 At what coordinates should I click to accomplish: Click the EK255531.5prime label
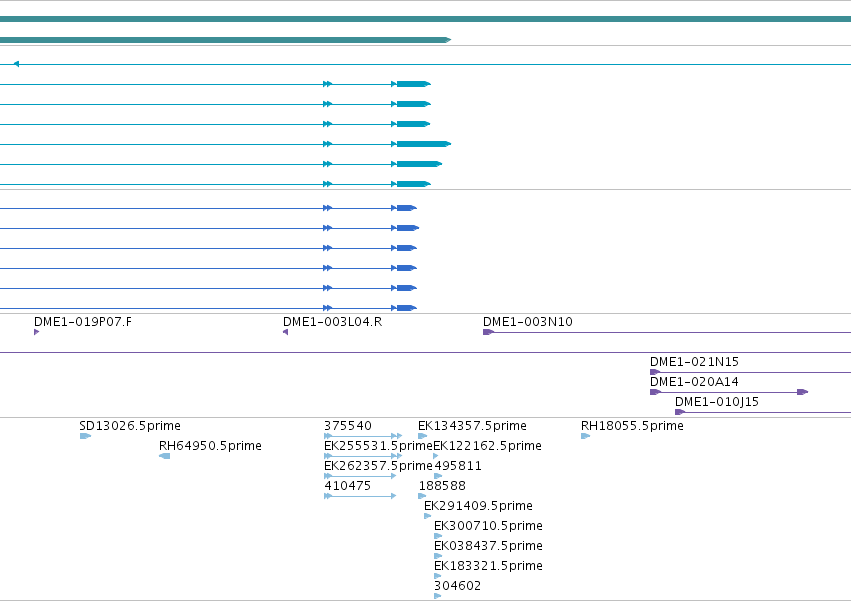click(x=378, y=446)
